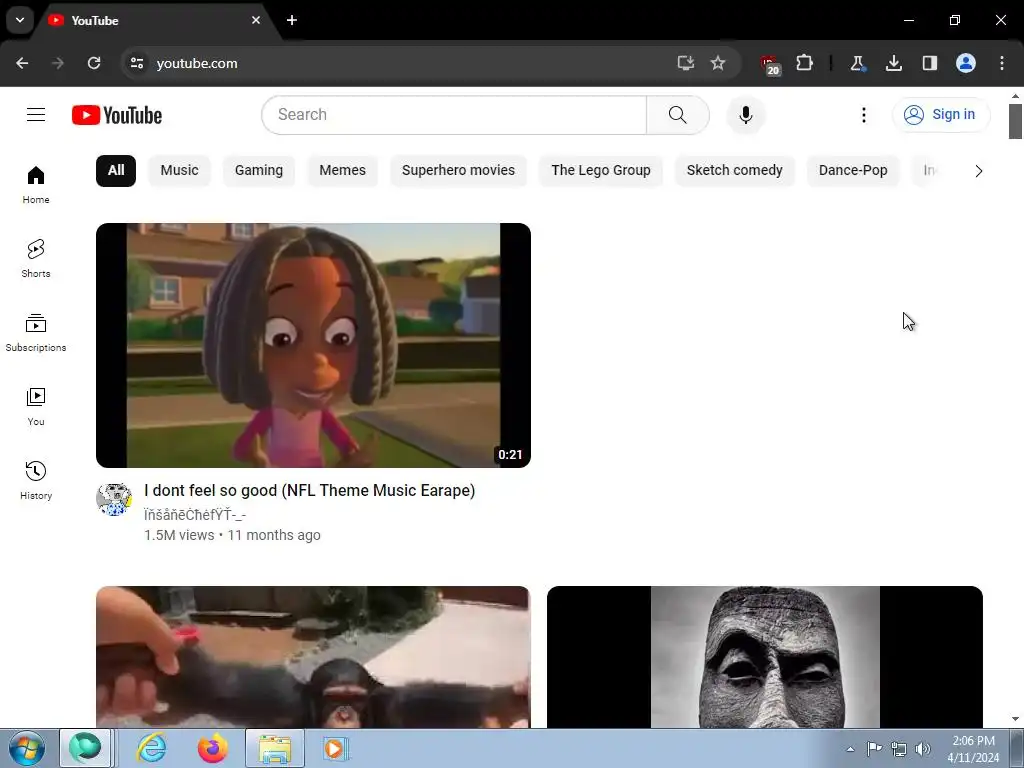
Task: Open History in sidebar
Action: tap(36, 480)
